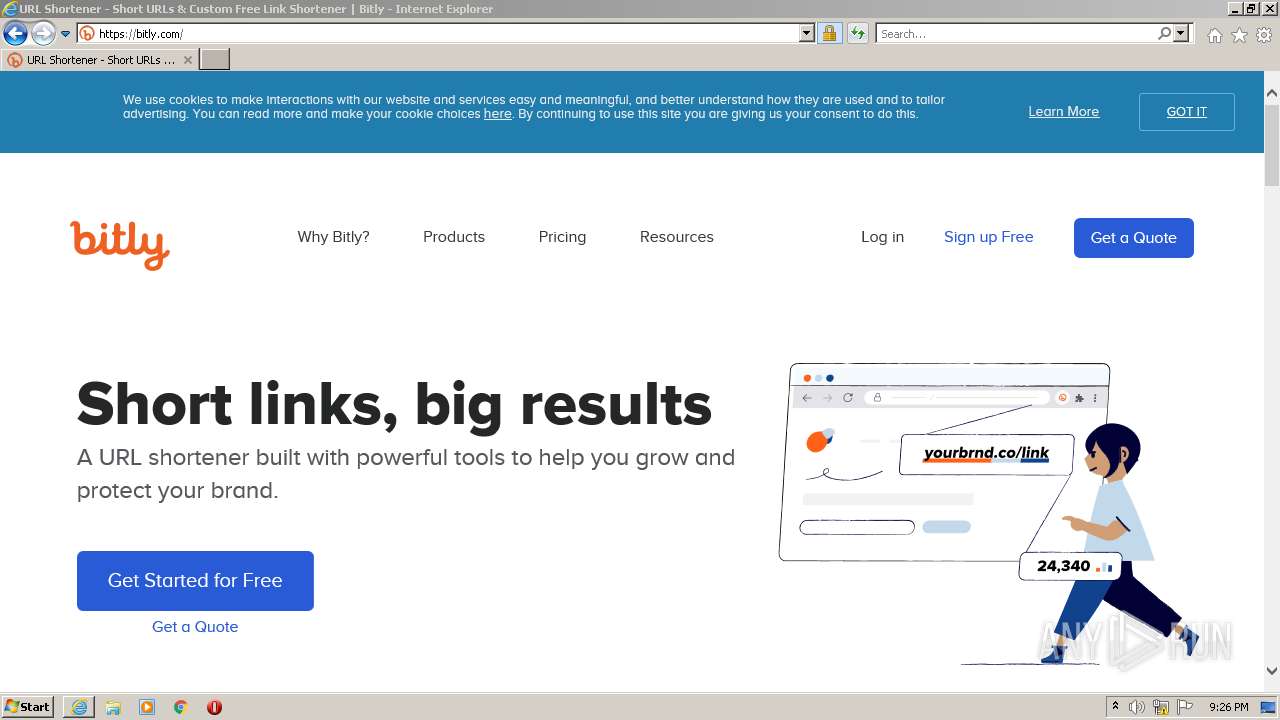Click the blue Get a Quote button
The height and width of the screenshot is (720, 1280).
pos(1133,238)
